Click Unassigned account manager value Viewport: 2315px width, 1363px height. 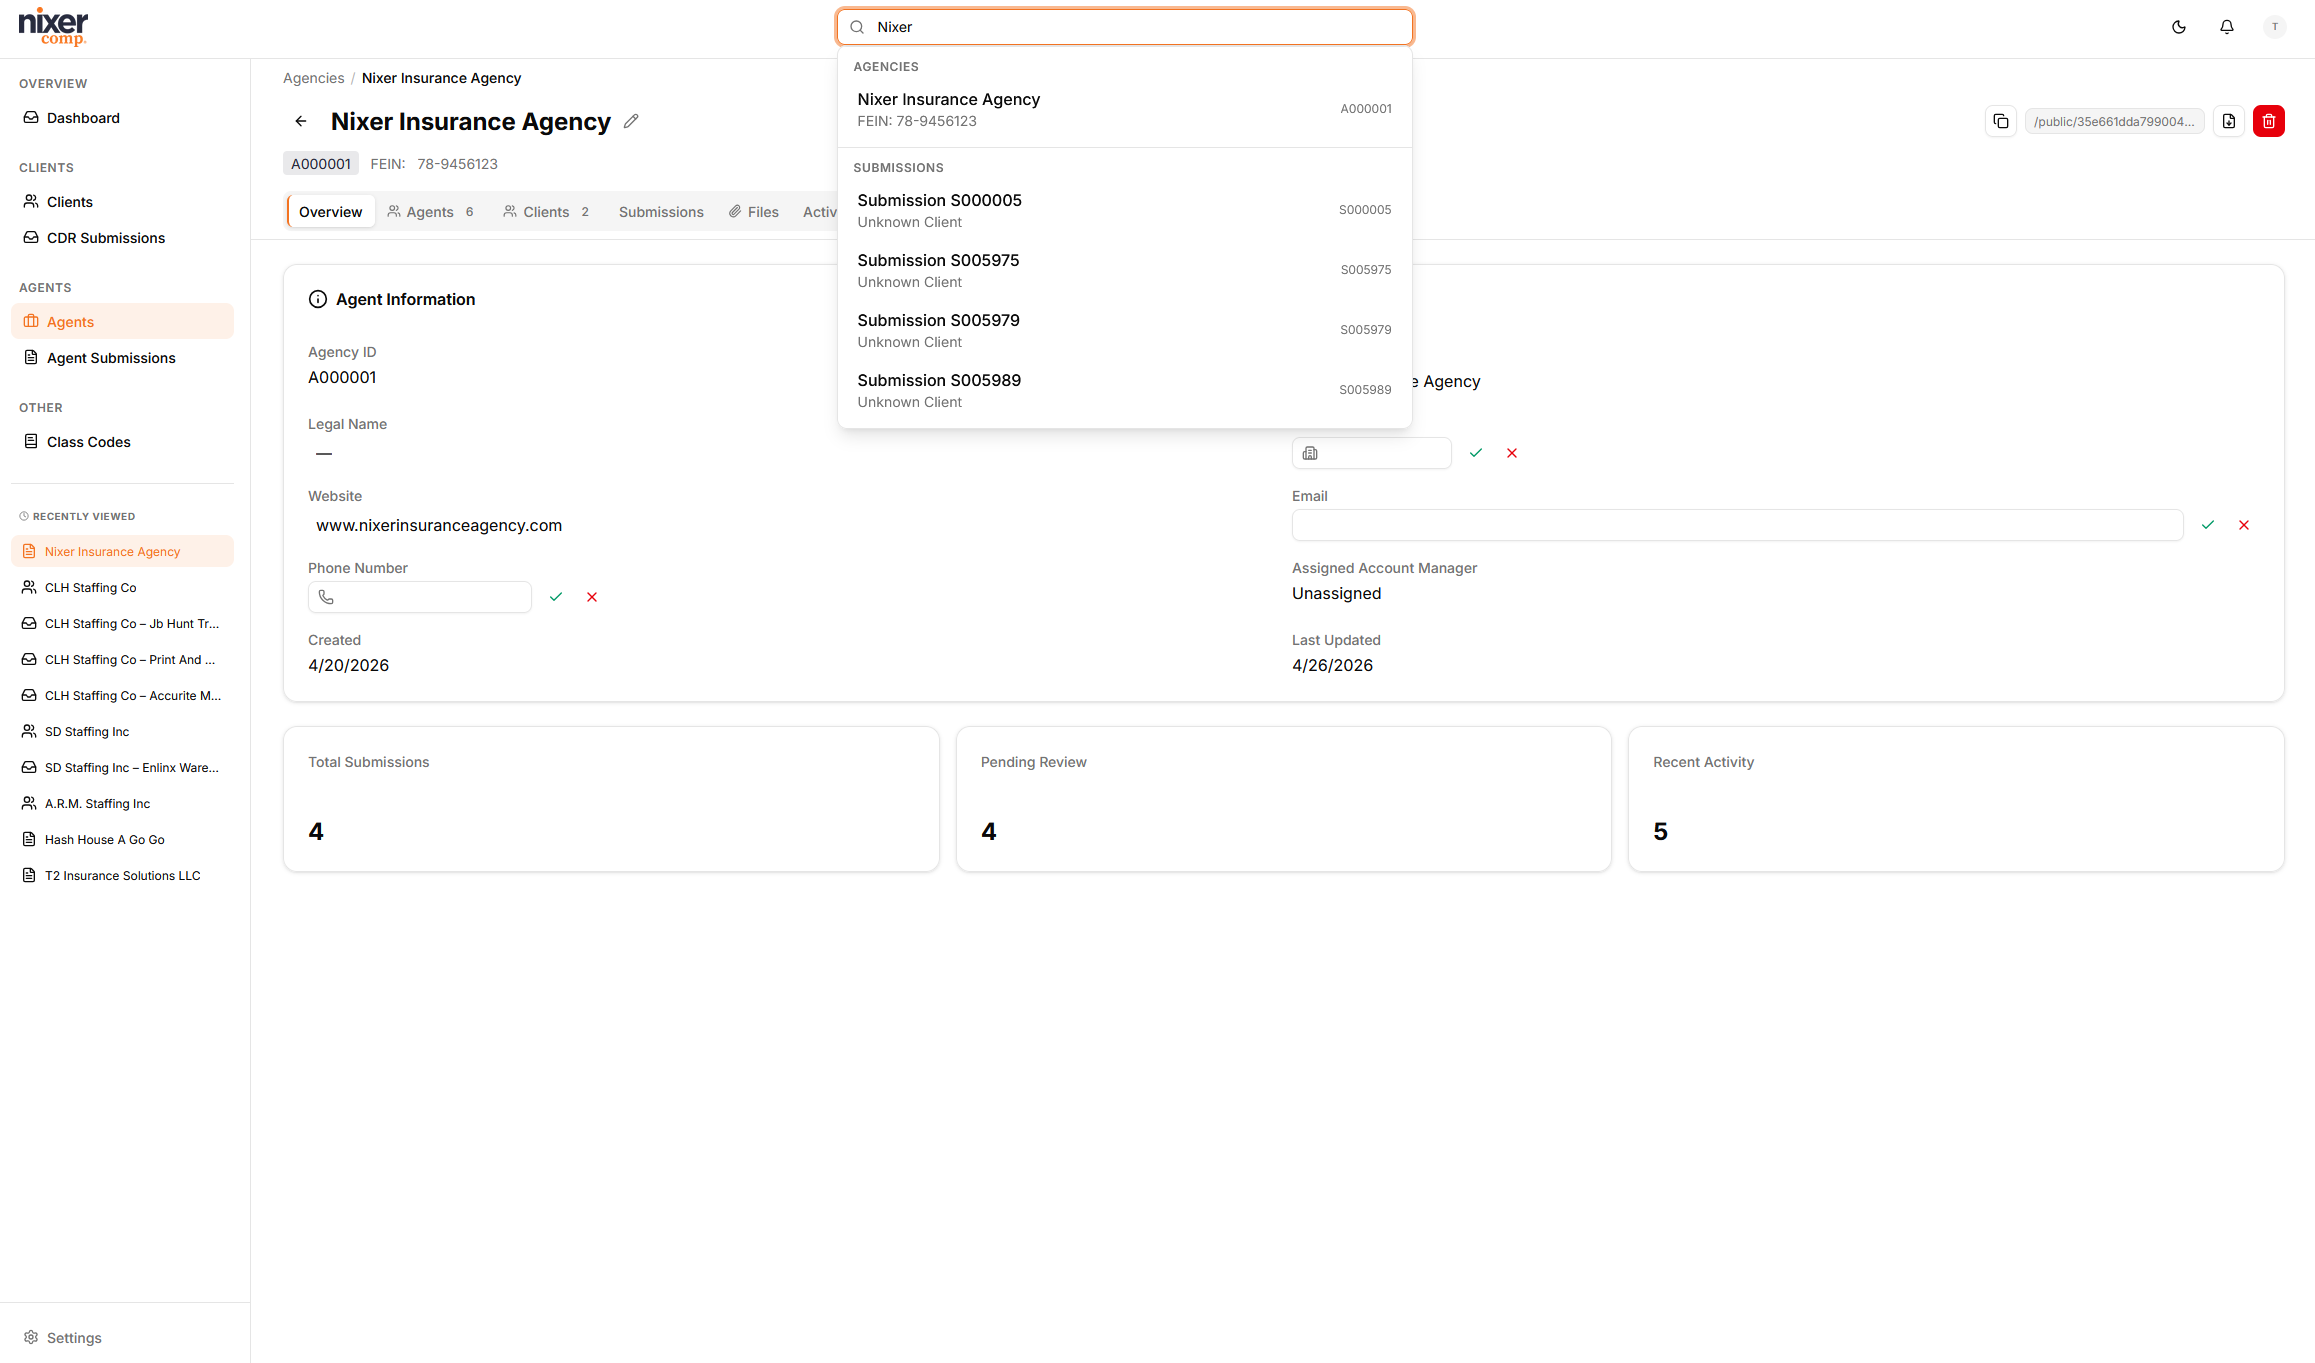[1336, 593]
